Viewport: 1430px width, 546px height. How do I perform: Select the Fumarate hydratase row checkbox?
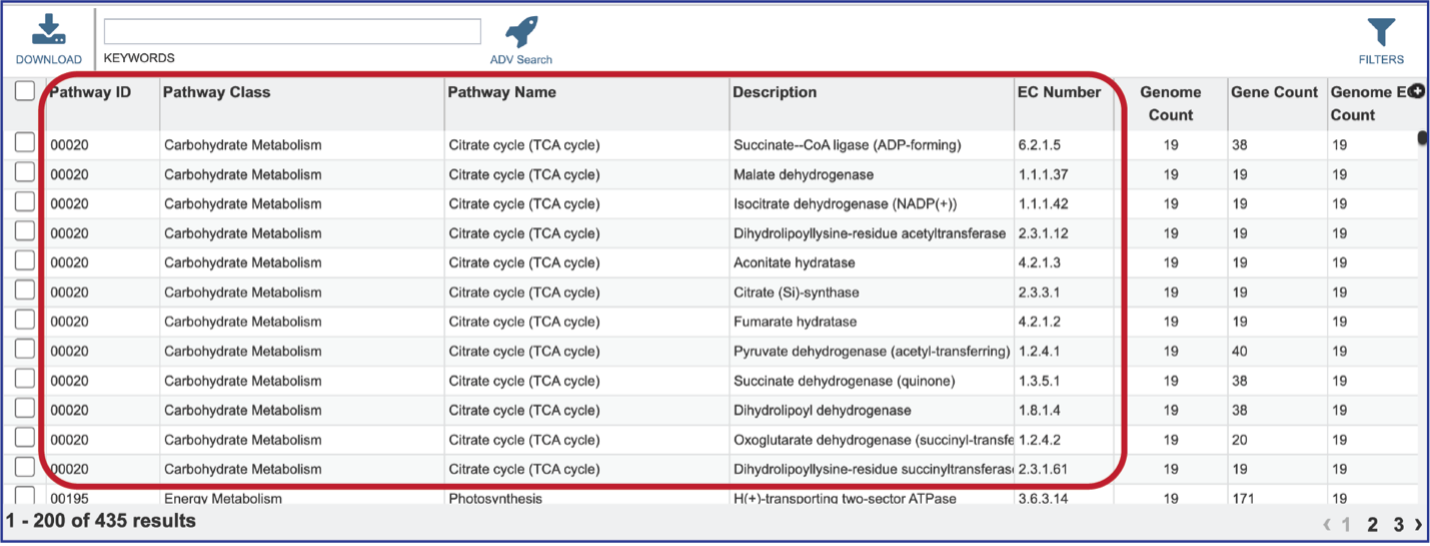25,321
